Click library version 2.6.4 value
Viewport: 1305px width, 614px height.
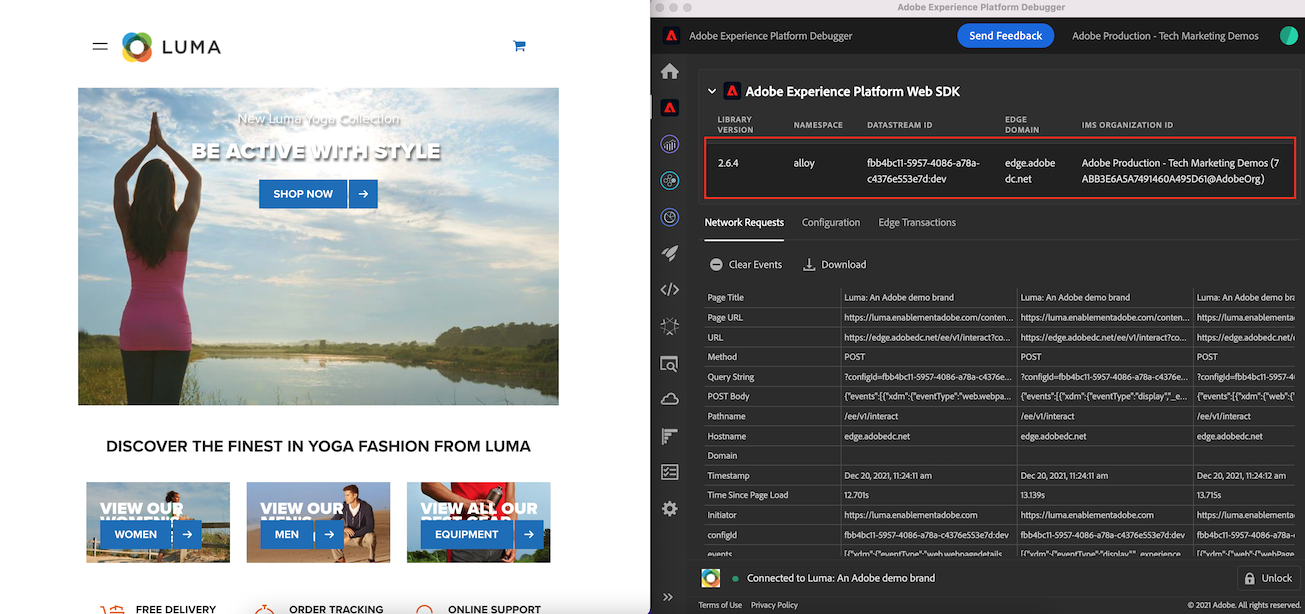(x=730, y=163)
